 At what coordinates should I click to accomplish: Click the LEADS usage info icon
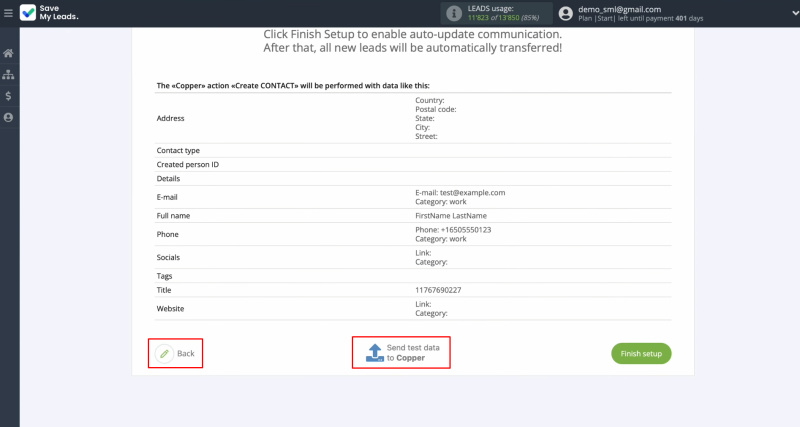tap(455, 13)
